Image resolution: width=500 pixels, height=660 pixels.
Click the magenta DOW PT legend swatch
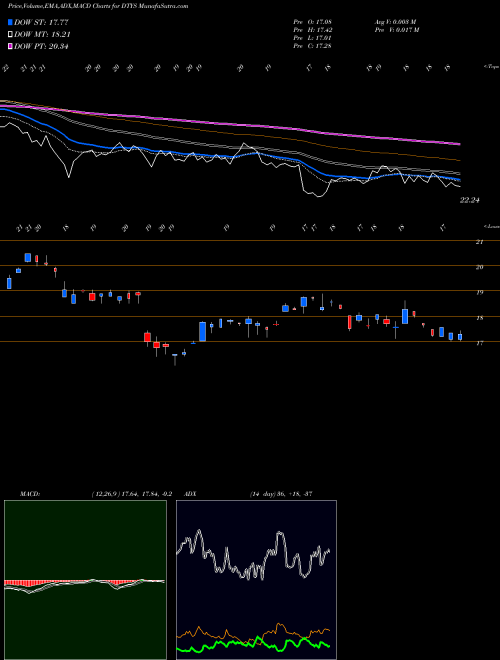click(10, 46)
